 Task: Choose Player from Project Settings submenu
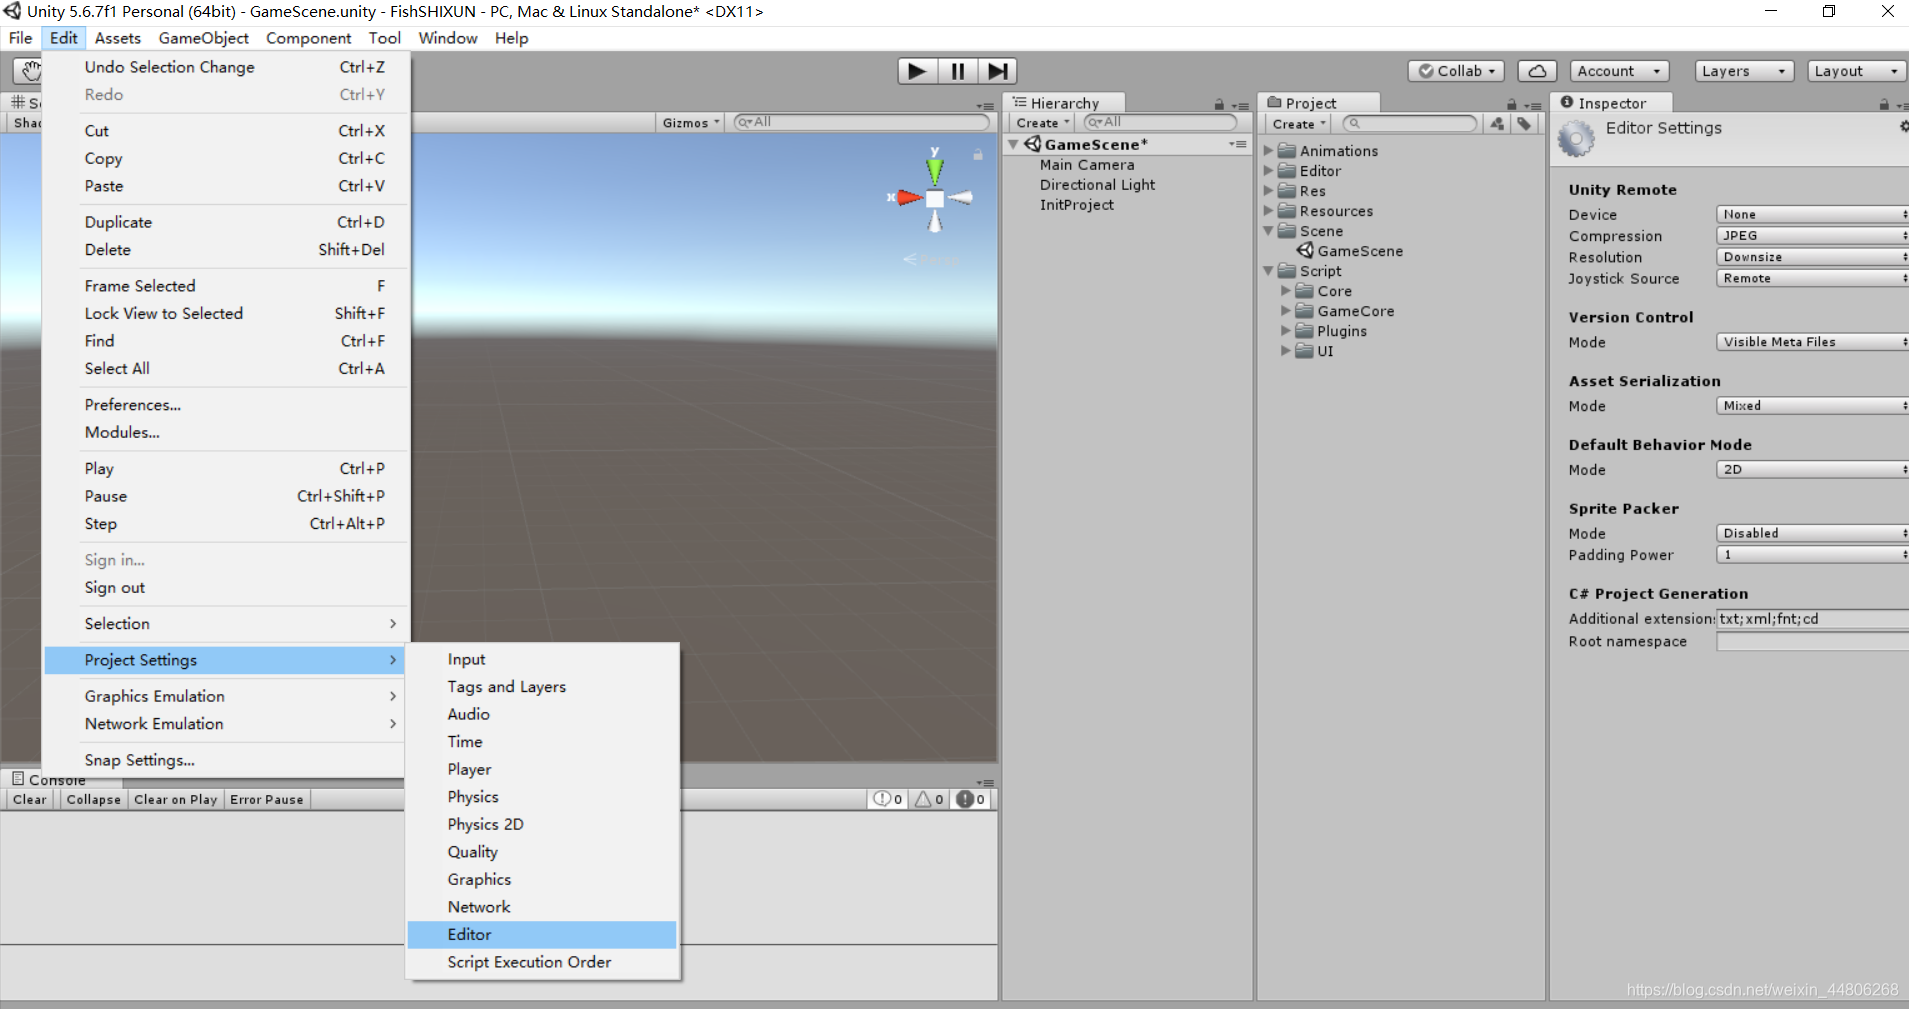click(542, 769)
